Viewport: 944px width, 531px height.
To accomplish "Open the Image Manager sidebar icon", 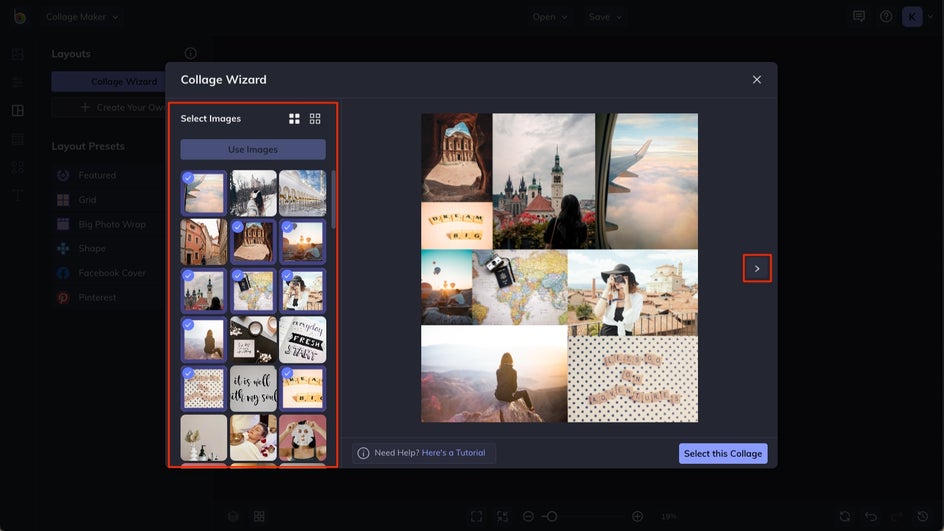I will 17,54.
